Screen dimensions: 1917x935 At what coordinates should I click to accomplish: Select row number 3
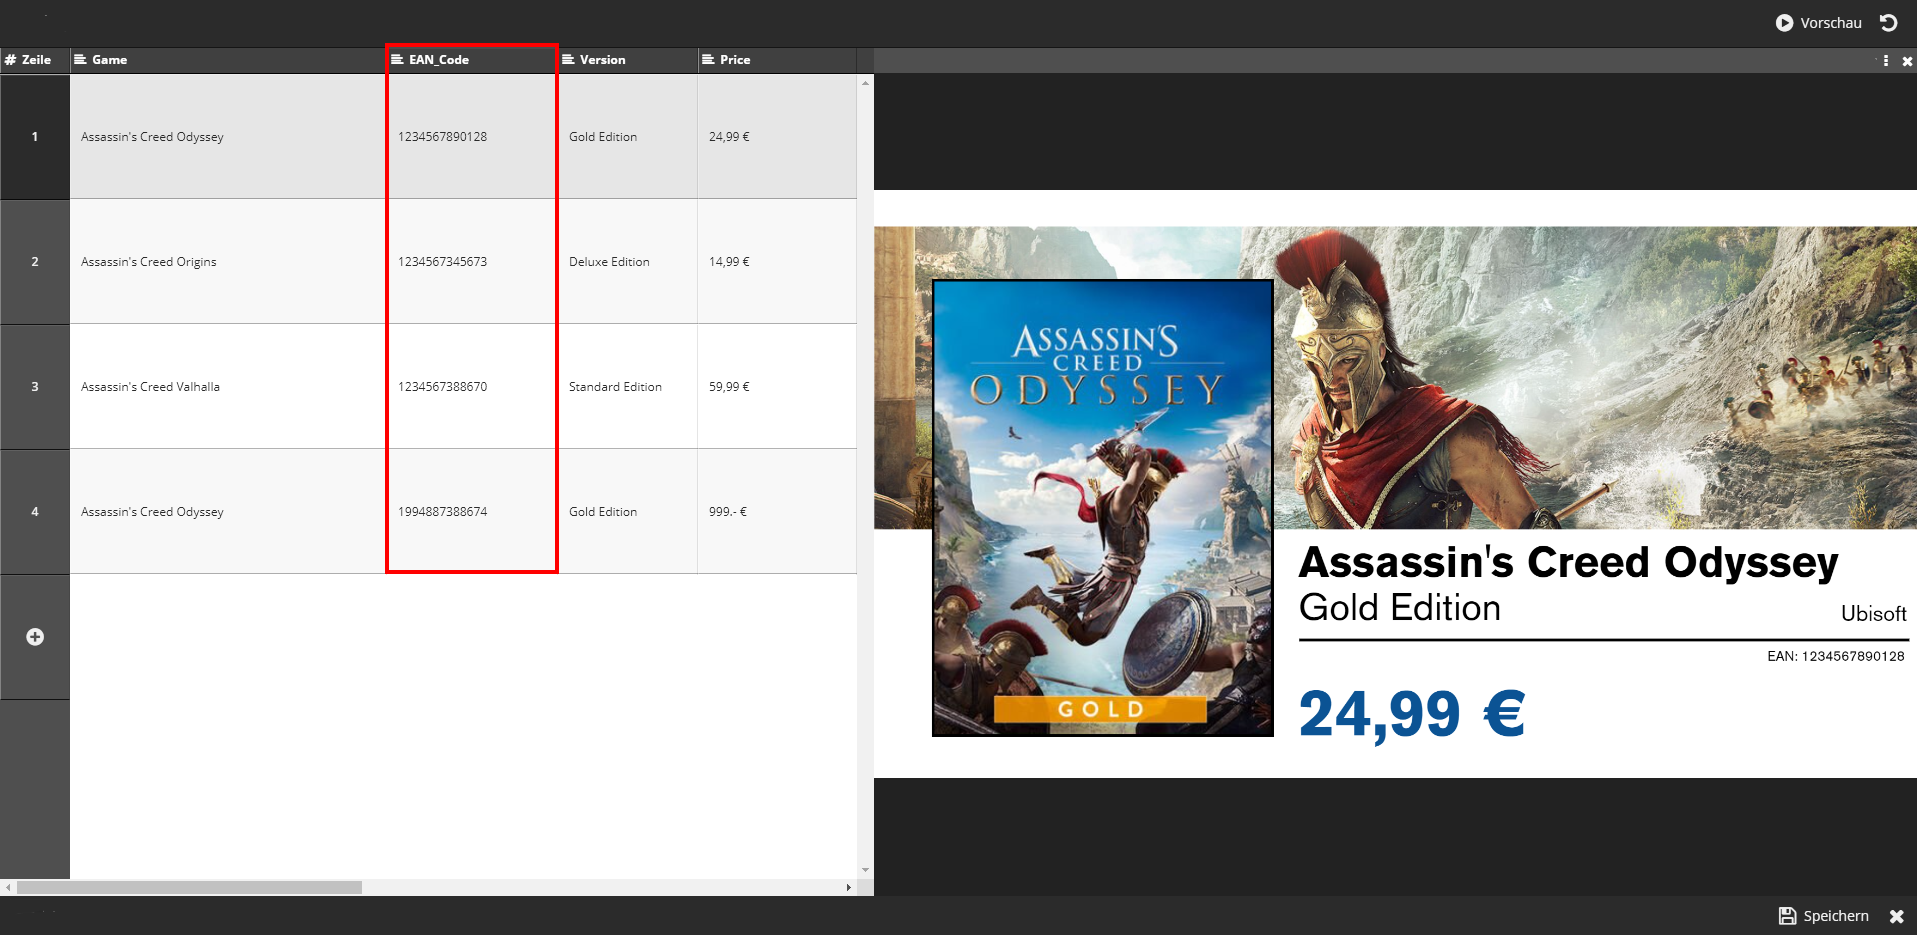(x=35, y=387)
